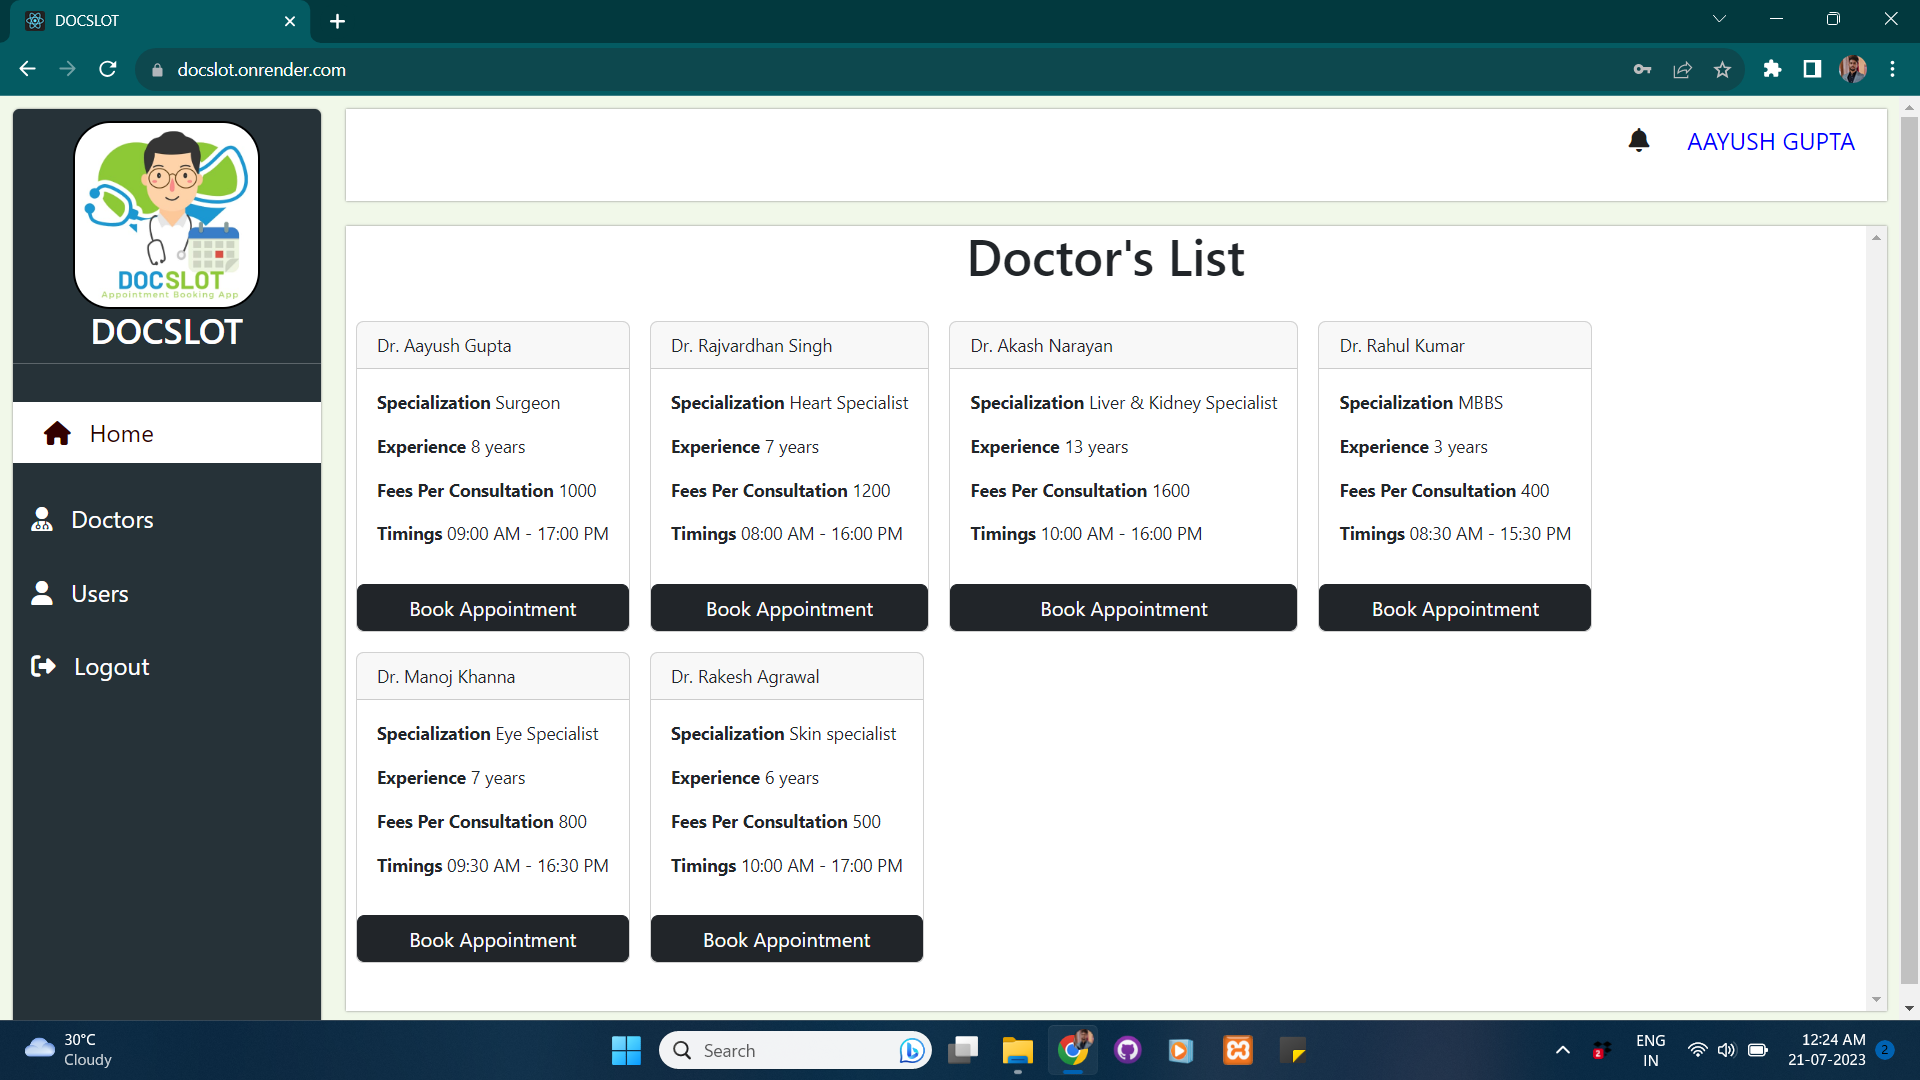1920x1080 pixels.
Task: Open the browser Extensions icon
Action: pos(1772,69)
